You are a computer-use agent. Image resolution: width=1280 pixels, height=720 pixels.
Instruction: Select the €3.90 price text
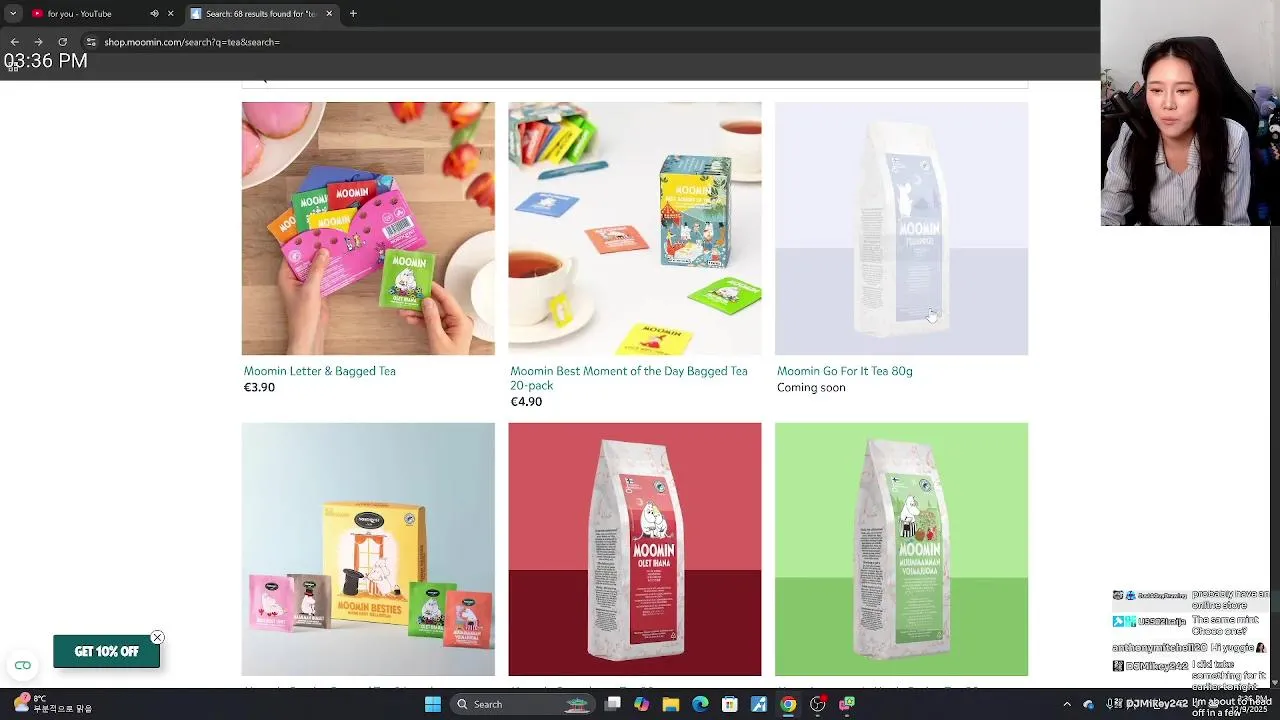(x=259, y=387)
